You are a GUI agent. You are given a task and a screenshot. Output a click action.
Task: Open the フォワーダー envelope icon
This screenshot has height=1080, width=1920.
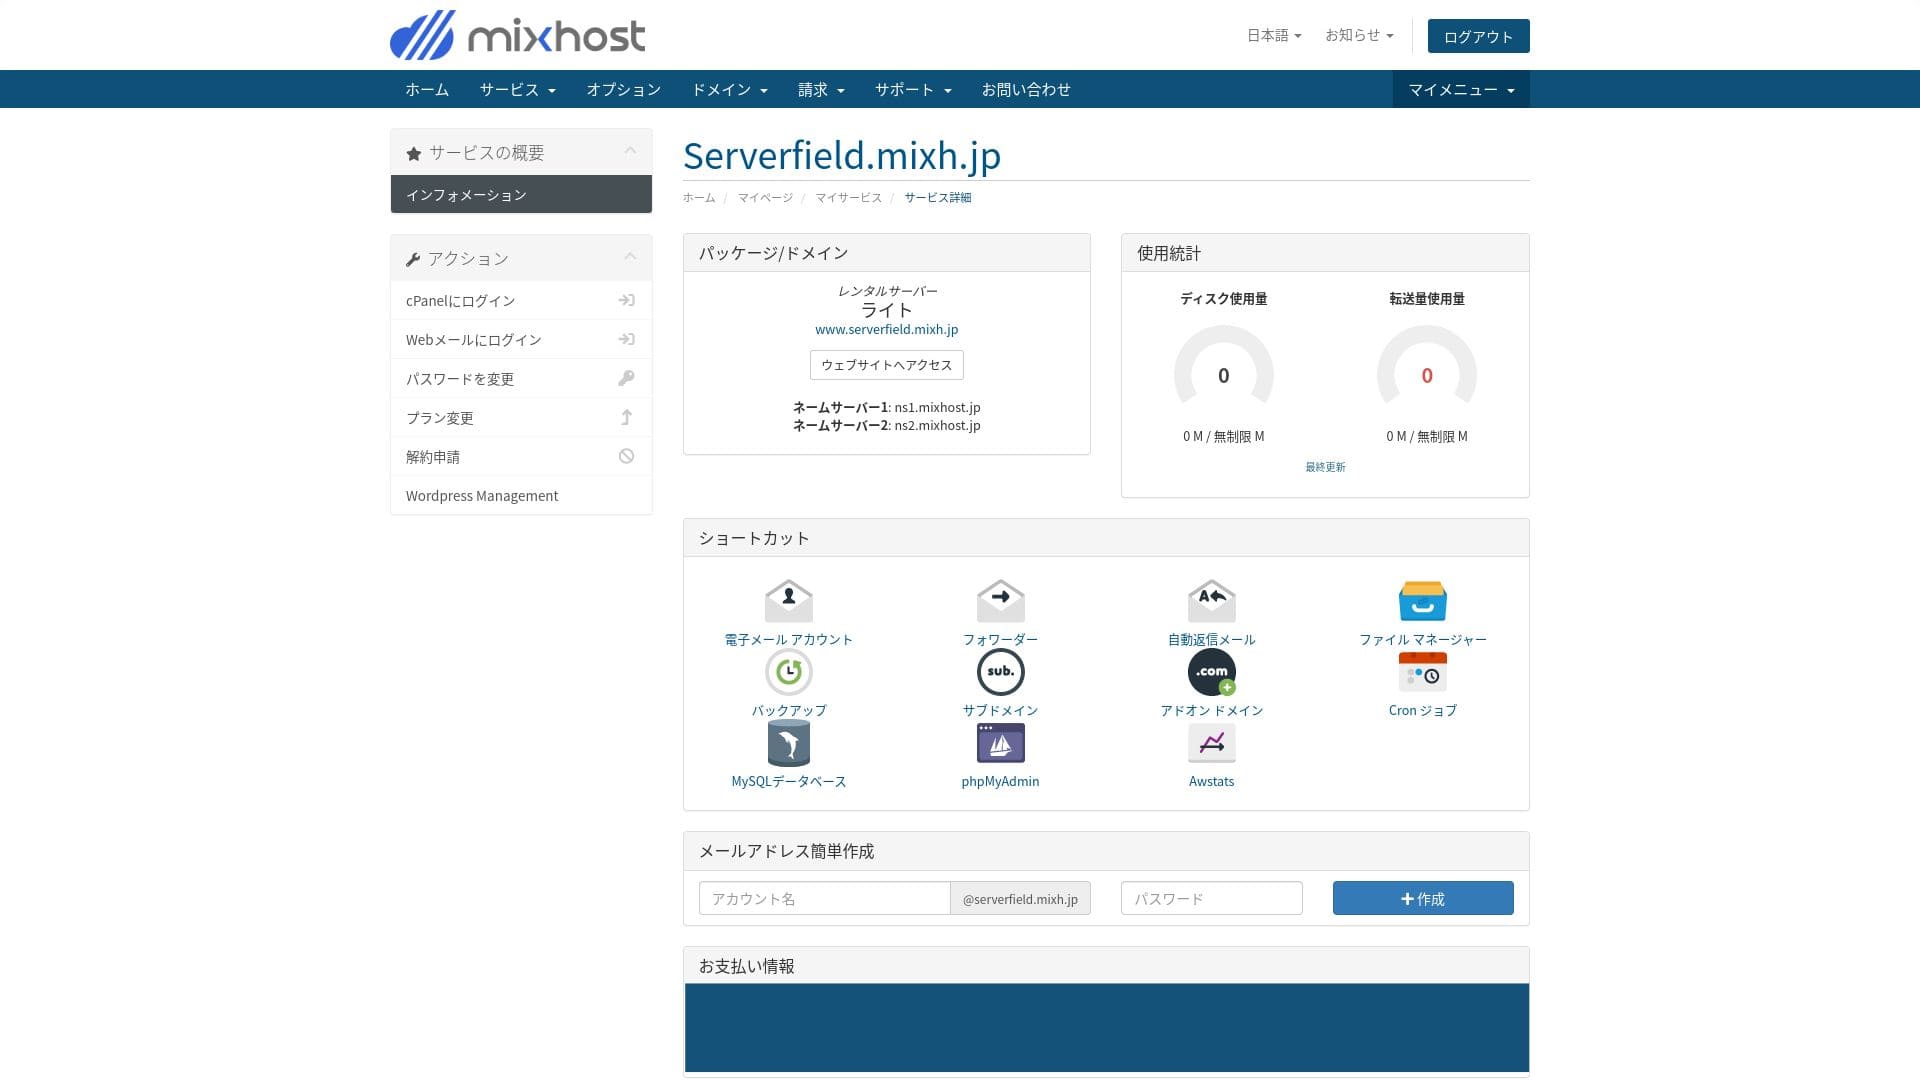(1000, 601)
